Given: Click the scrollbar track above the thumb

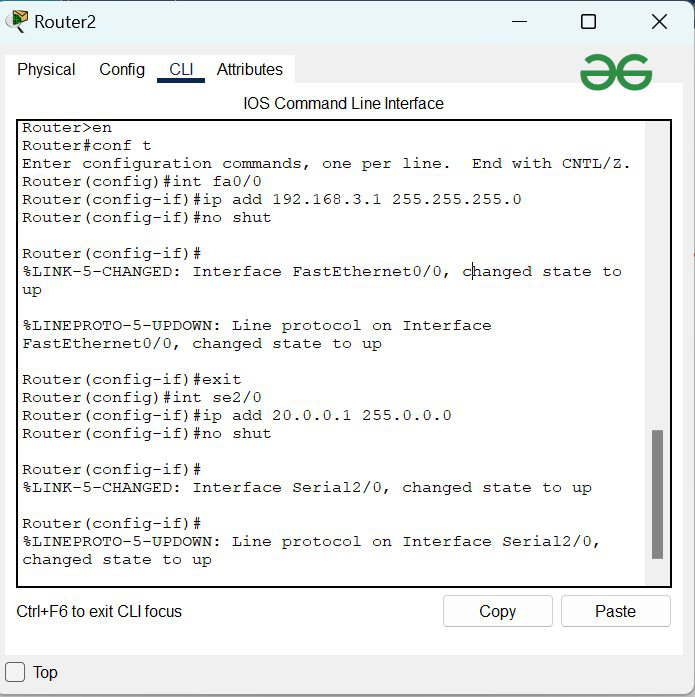Looking at the screenshot, I should click(657, 280).
